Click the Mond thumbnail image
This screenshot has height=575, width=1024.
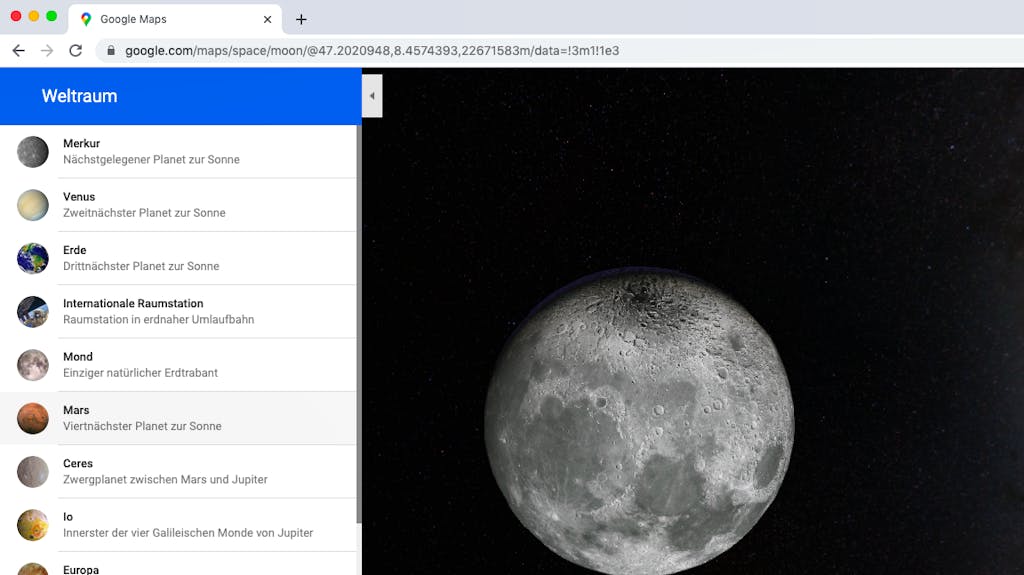pyautogui.click(x=33, y=365)
